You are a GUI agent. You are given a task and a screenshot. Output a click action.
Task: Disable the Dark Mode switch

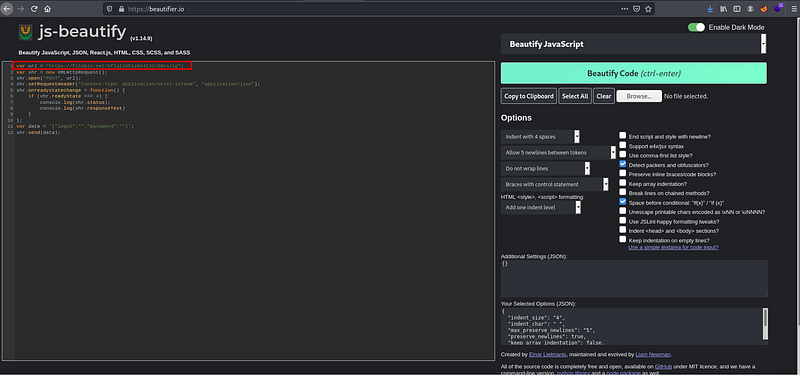click(x=696, y=27)
